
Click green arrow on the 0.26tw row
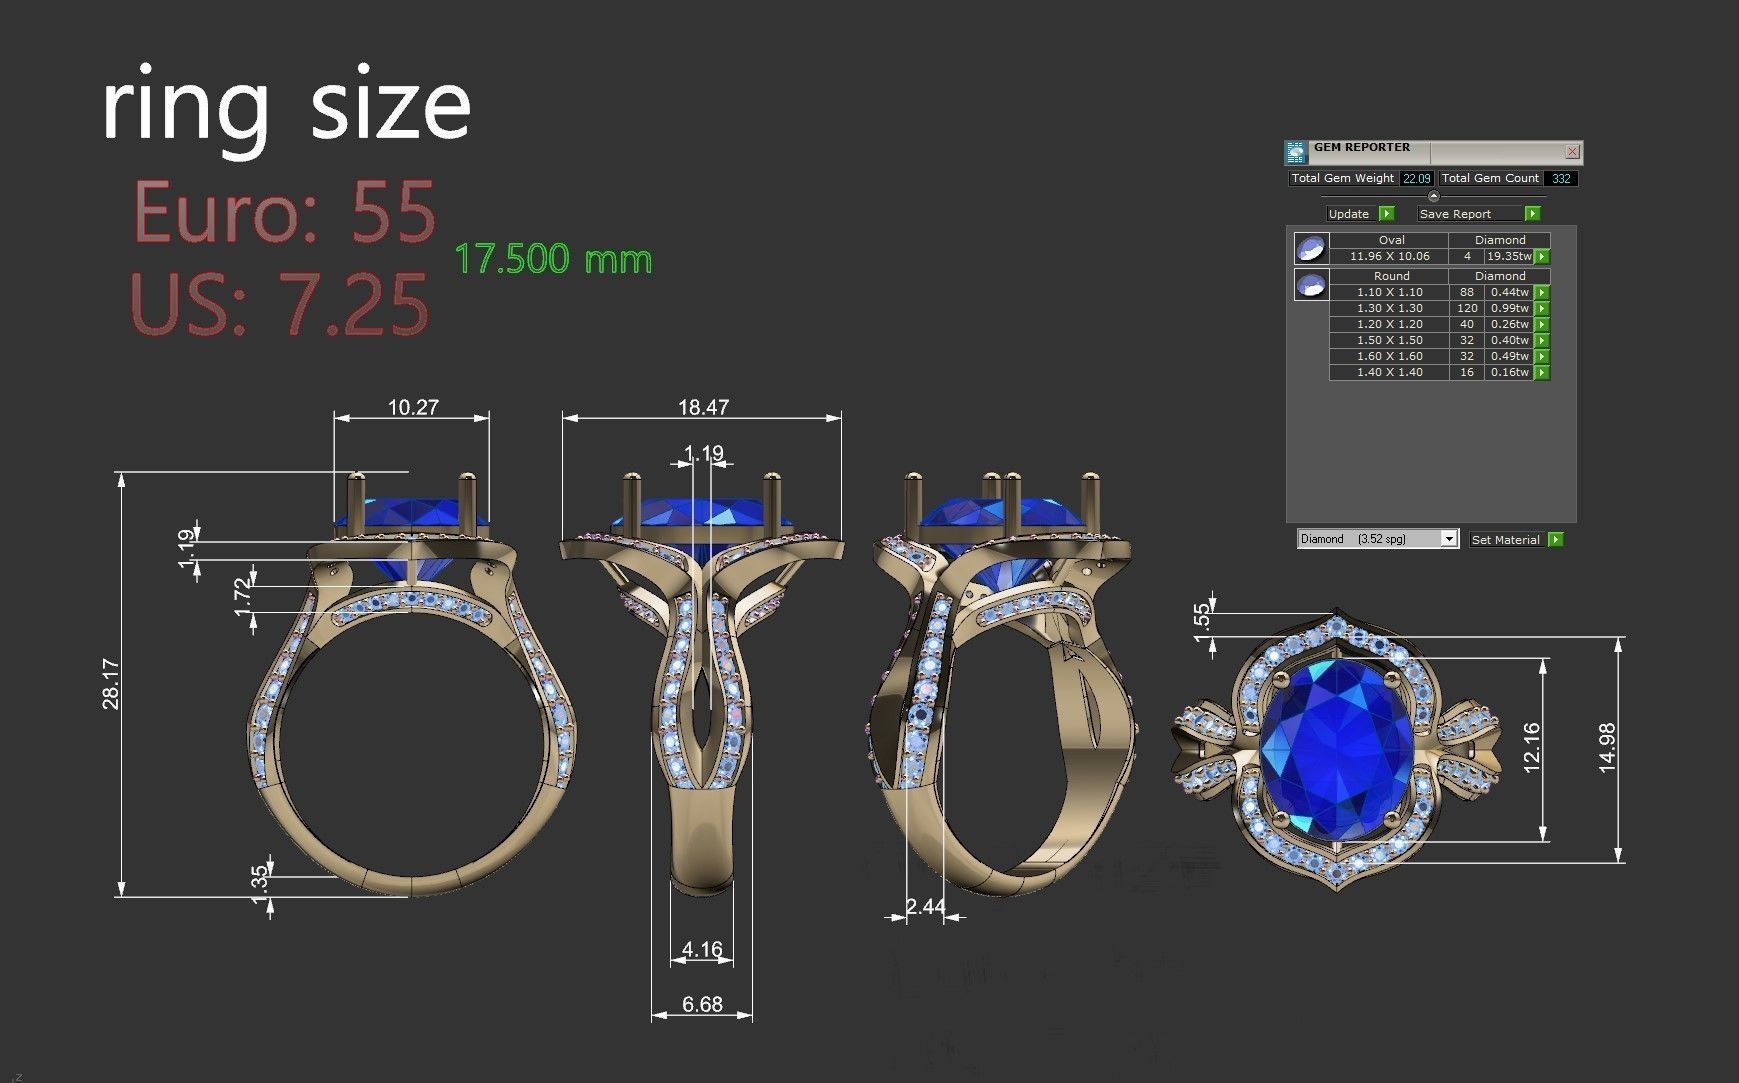pos(1542,325)
